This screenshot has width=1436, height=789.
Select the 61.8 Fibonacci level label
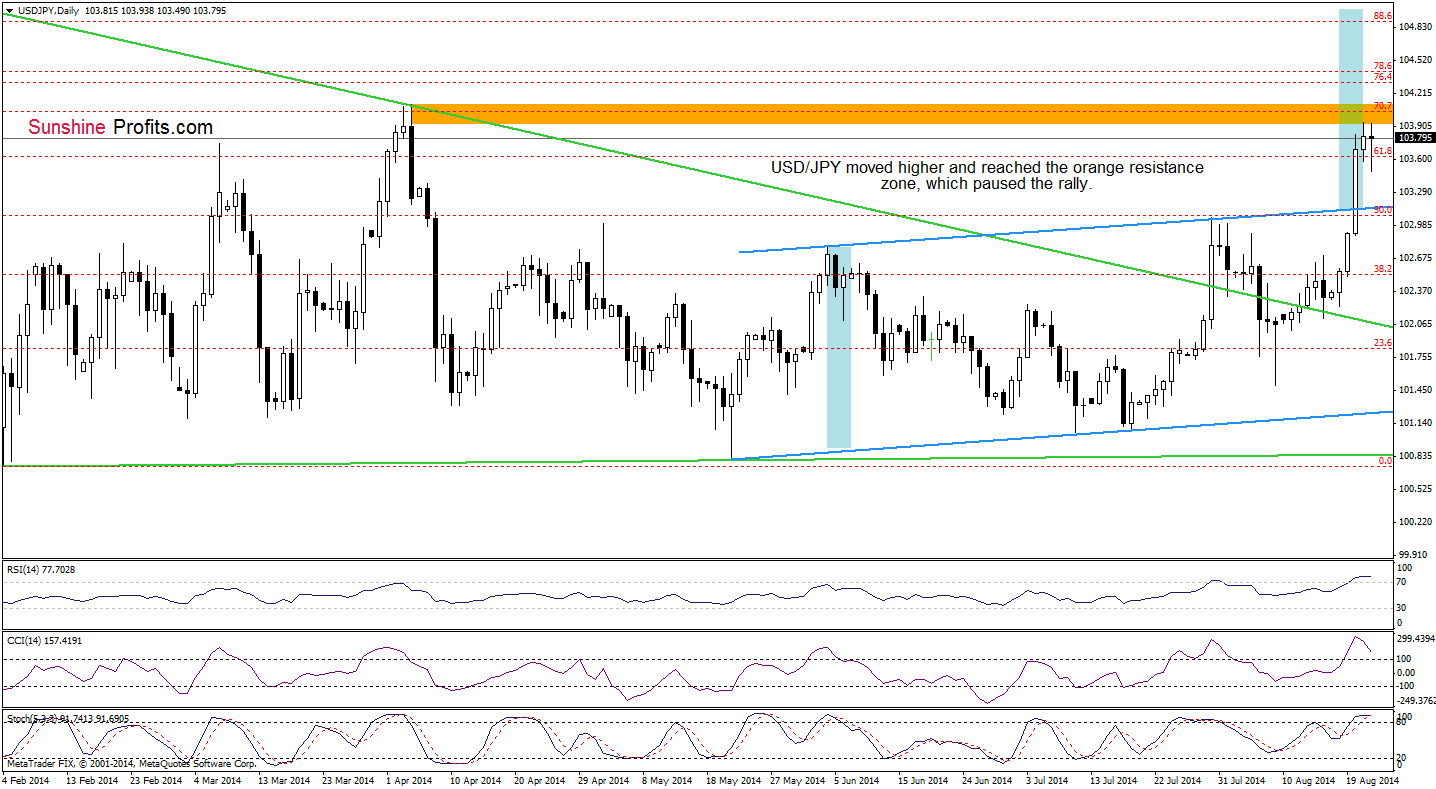pyautogui.click(x=1384, y=151)
